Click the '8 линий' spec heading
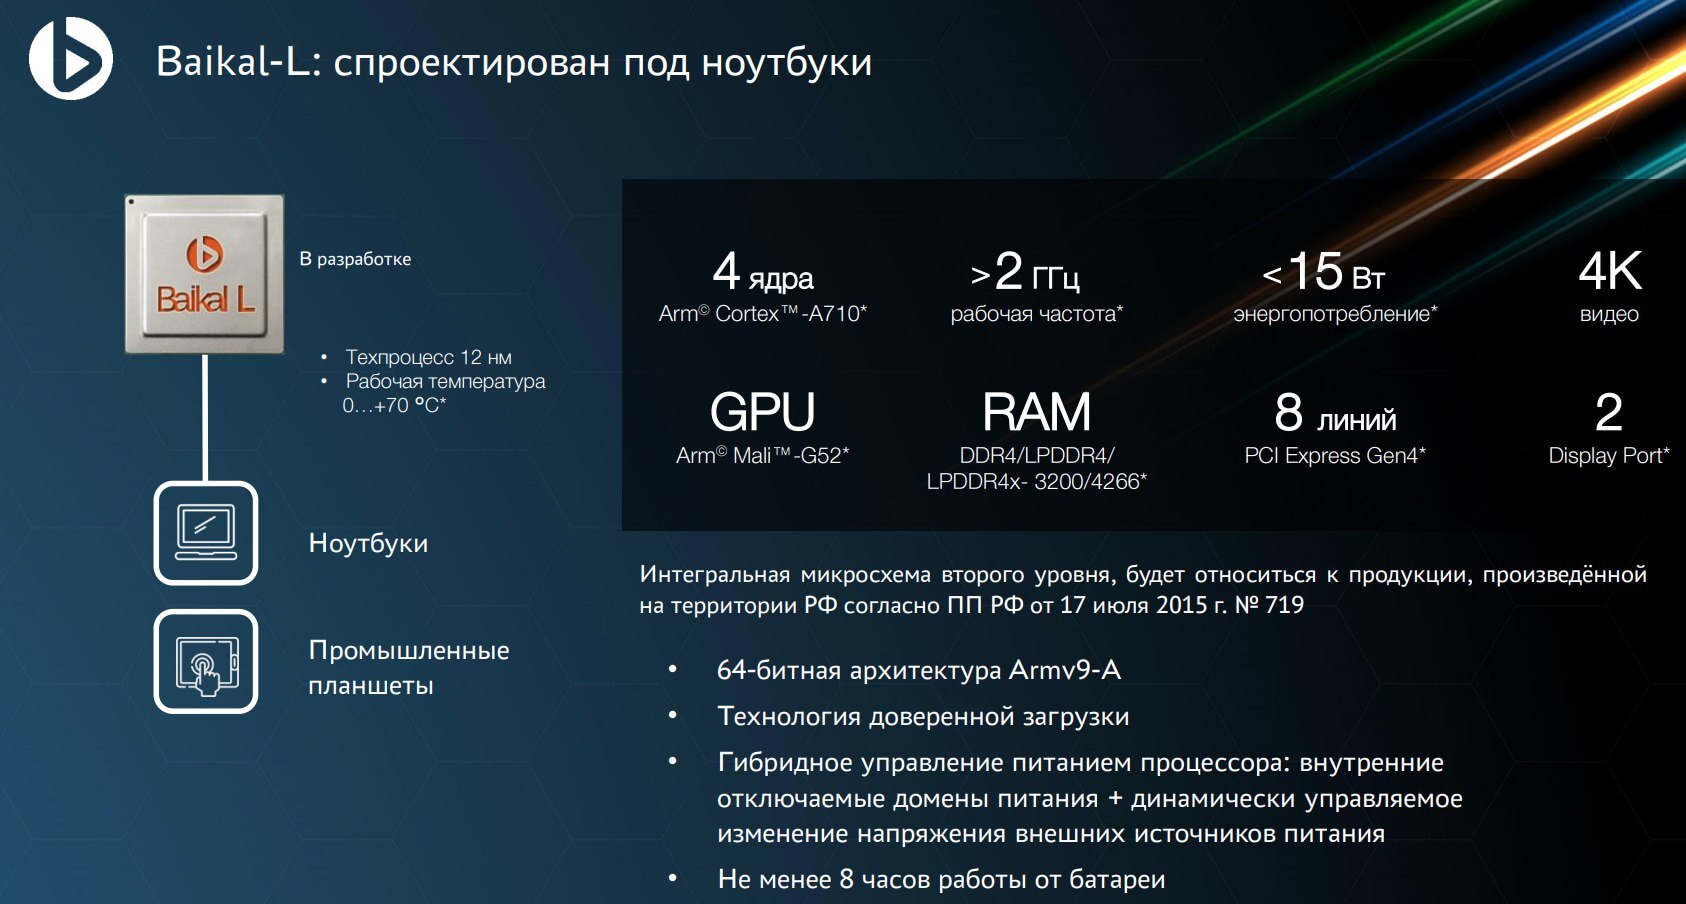This screenshot has width=1686, height=904. click(1335, 412)
